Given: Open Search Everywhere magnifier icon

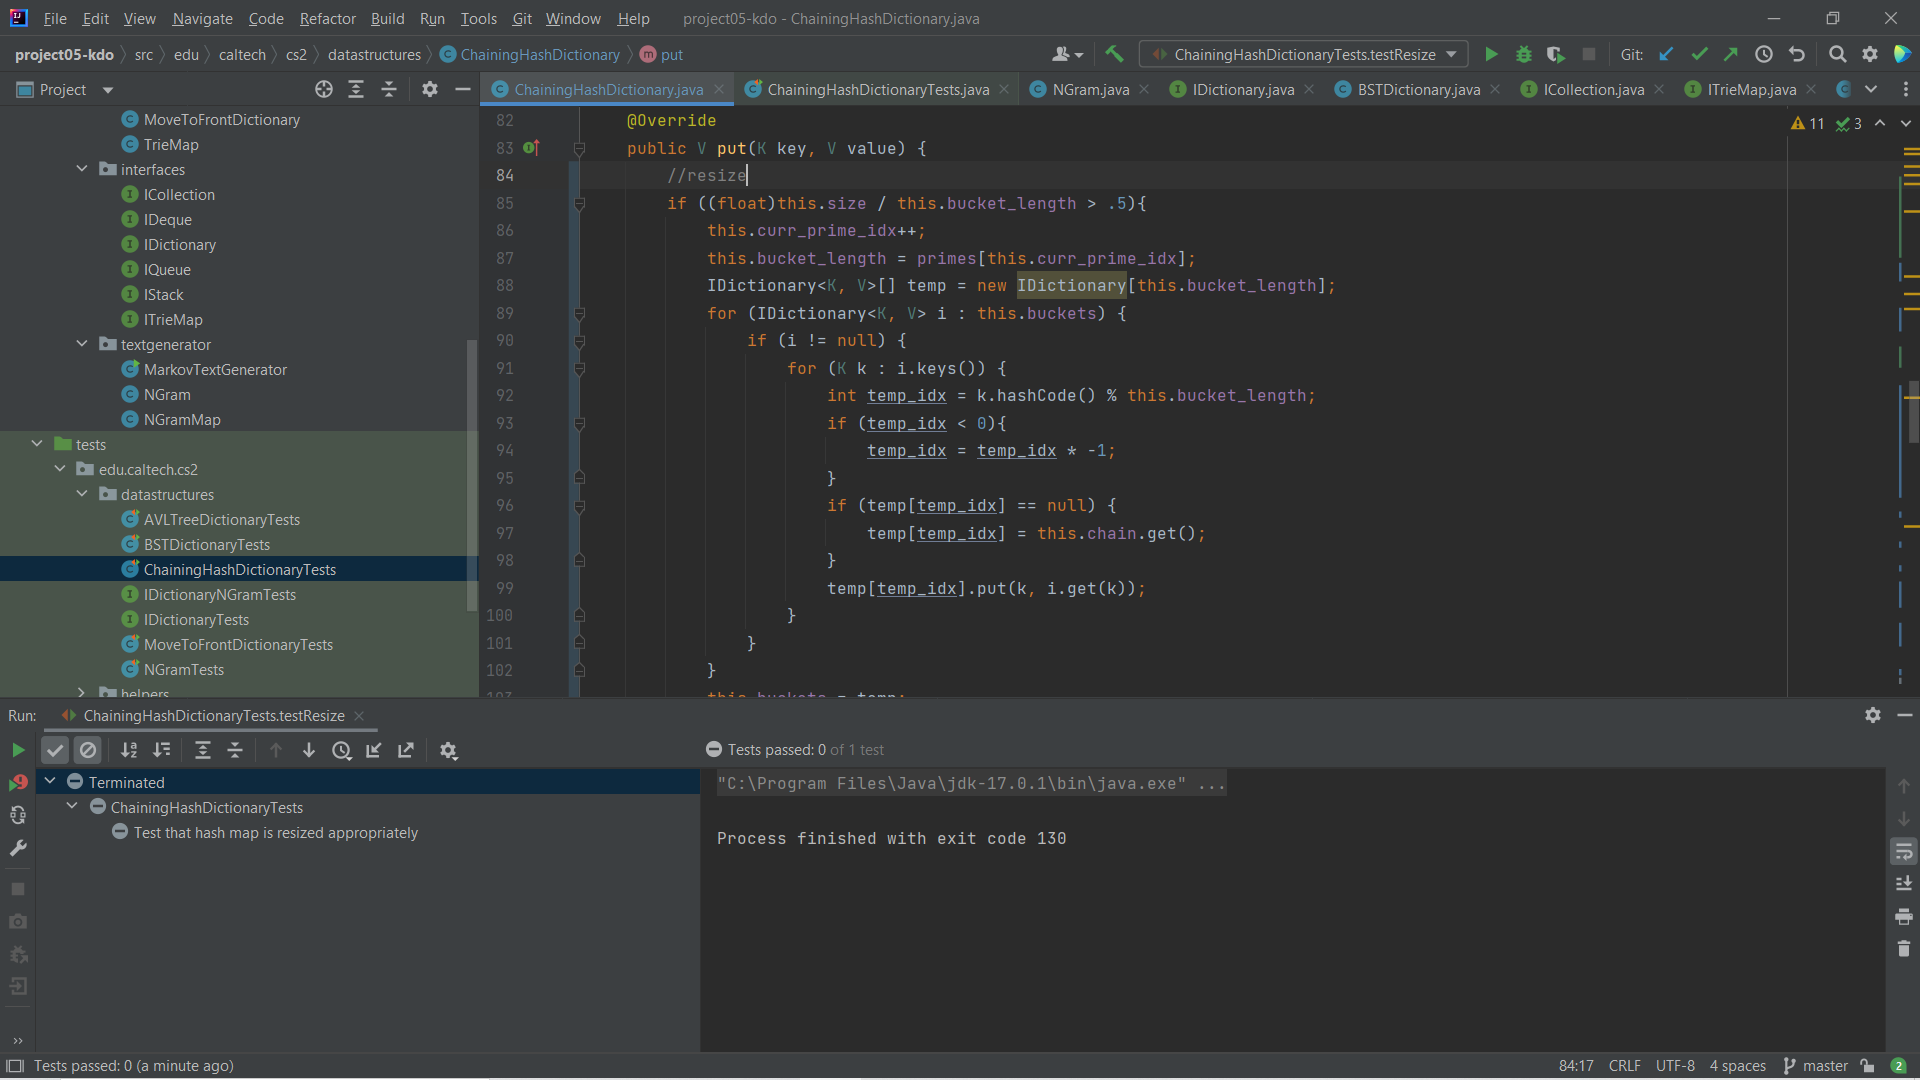Looking at the screenshot, I should pyautogui.click(x=1837, y=54).
